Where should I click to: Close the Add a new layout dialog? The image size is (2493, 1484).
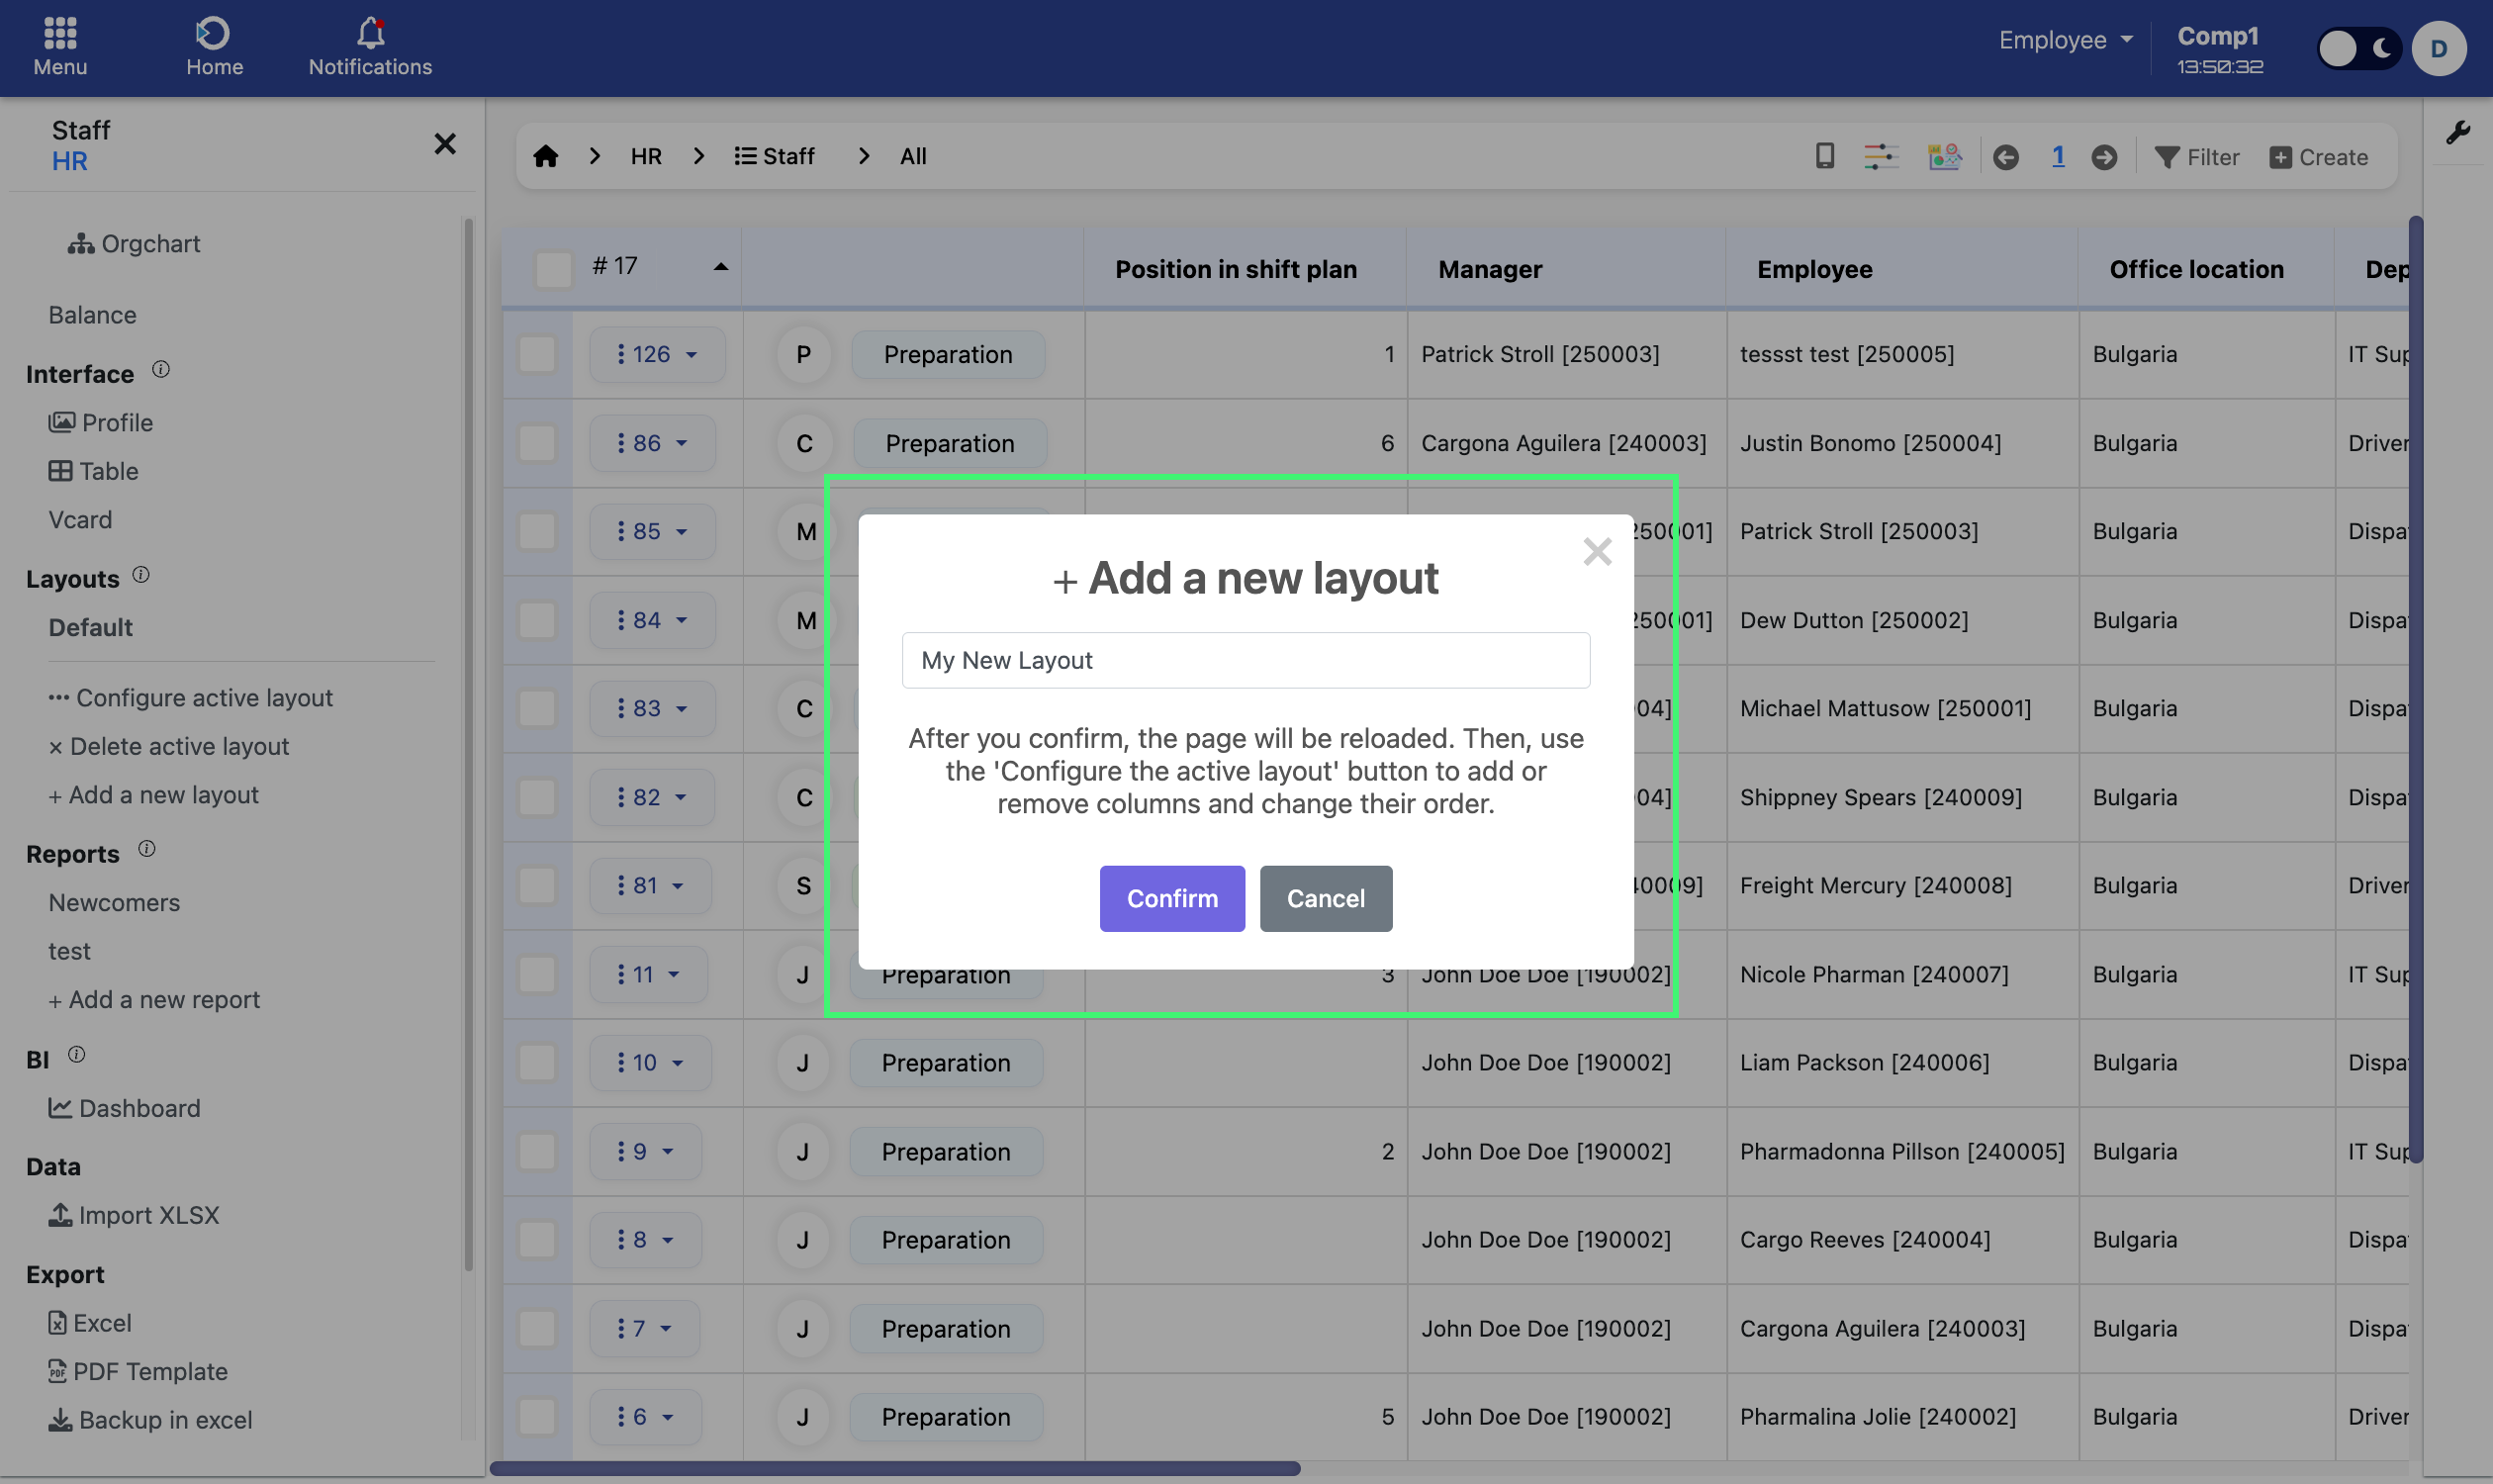click(1597, 551)
